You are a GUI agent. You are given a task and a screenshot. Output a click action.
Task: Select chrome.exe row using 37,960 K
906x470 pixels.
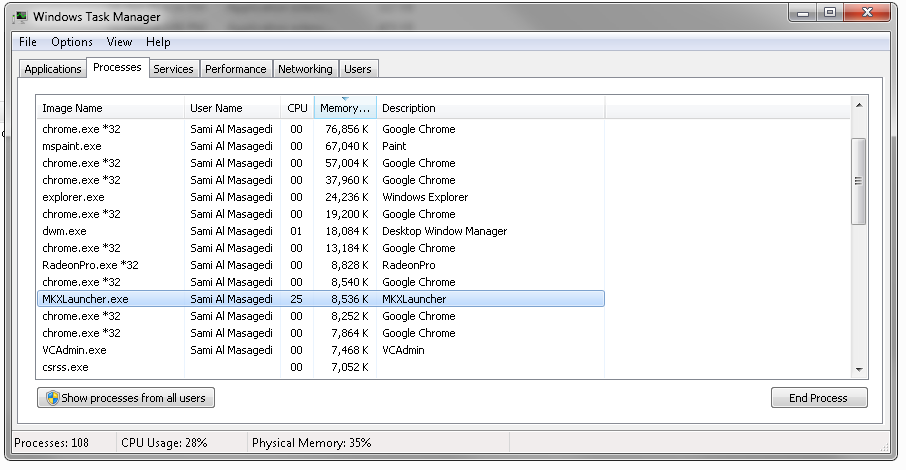(x=321, y=180)
